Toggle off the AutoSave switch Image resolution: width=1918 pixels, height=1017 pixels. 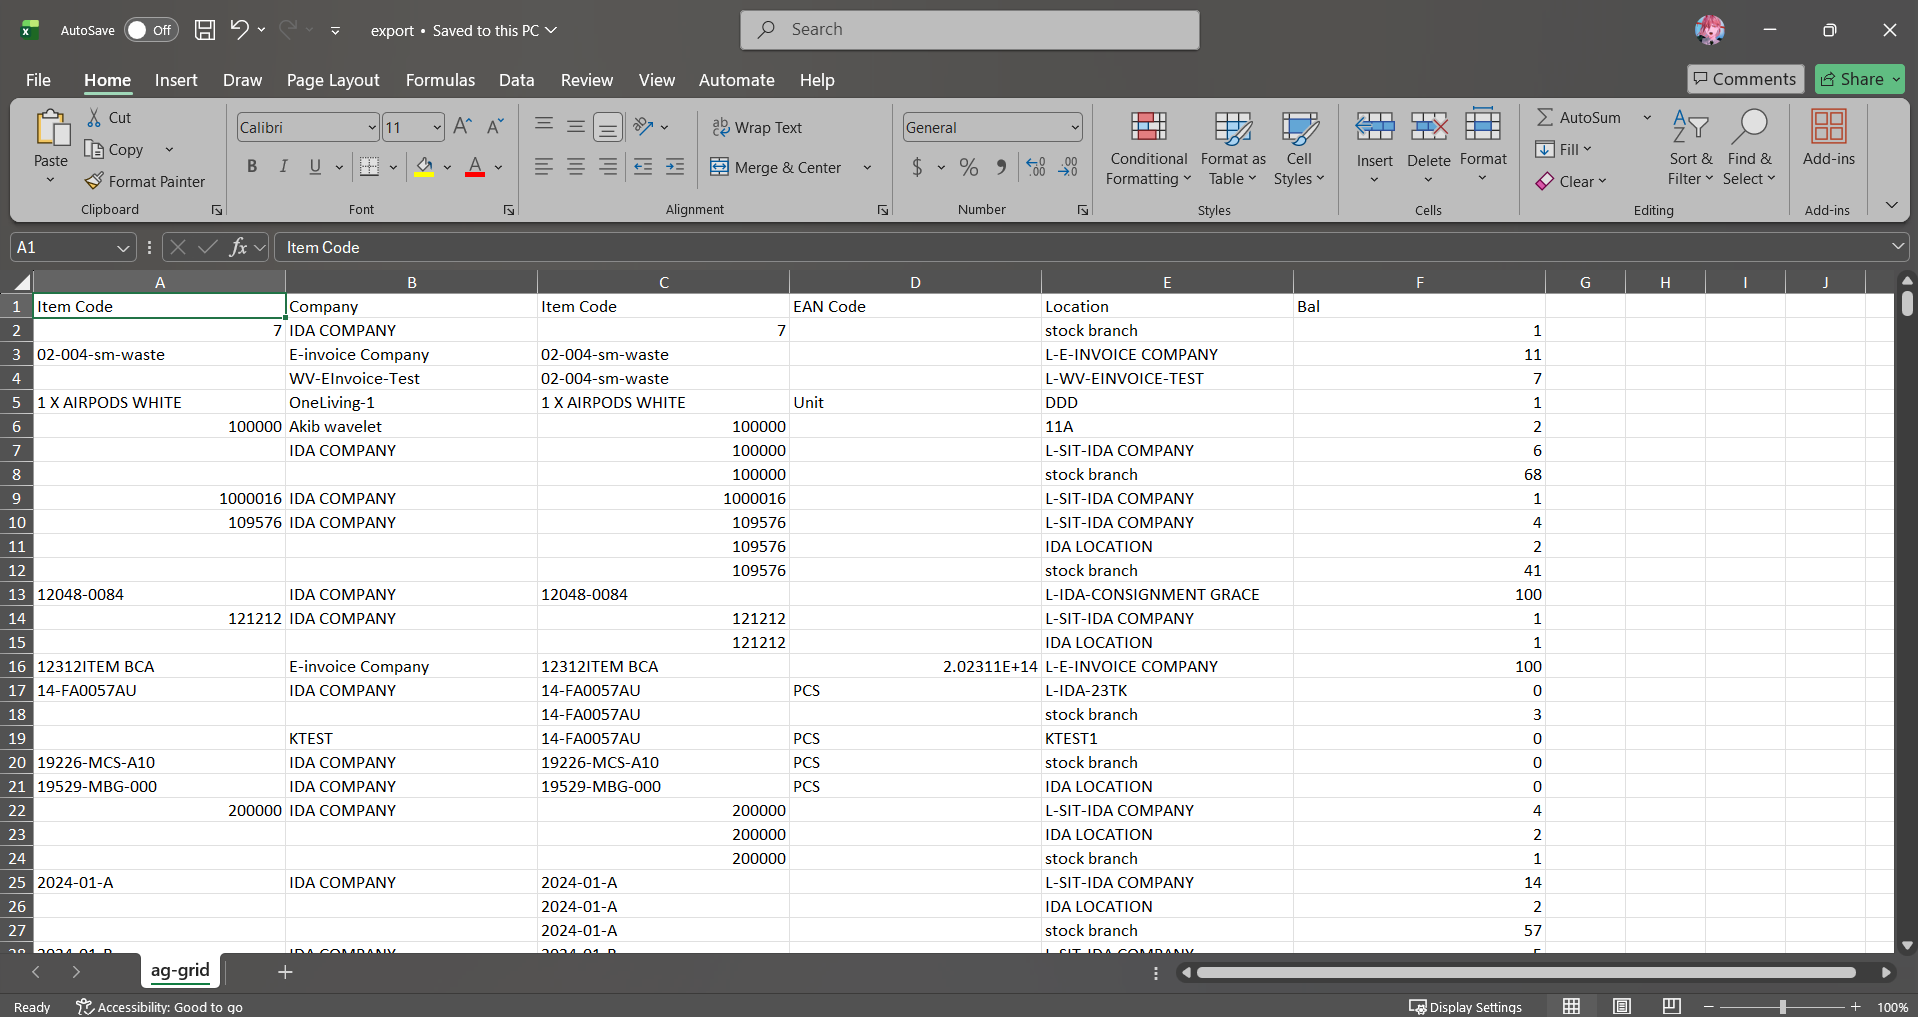point(150,30)
